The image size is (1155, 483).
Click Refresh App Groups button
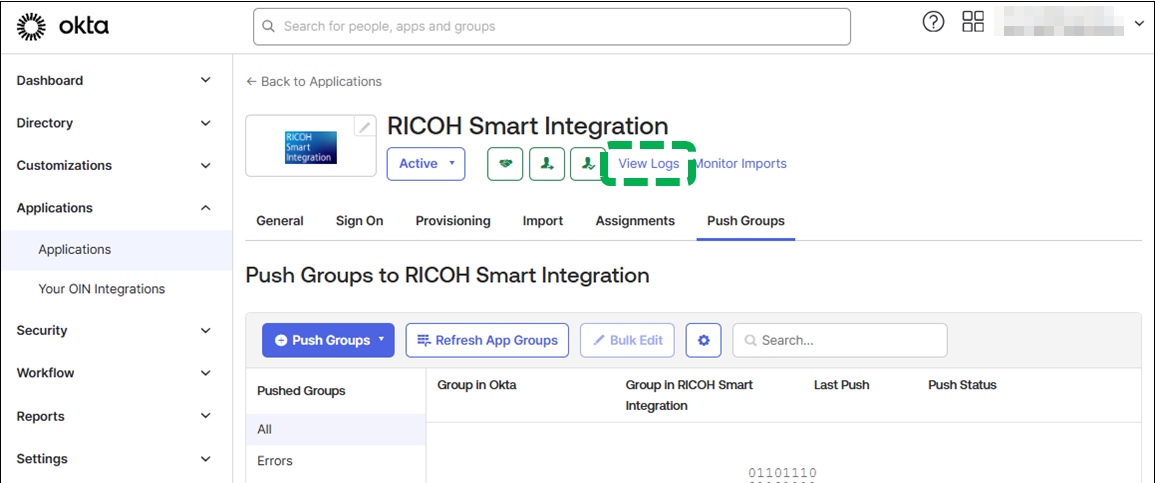click(487, 340)
